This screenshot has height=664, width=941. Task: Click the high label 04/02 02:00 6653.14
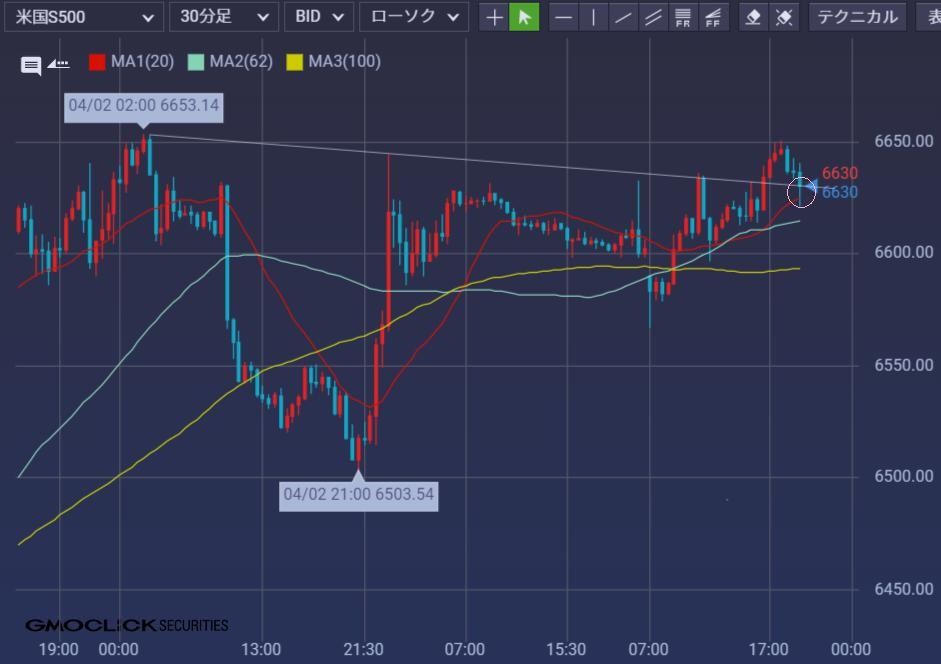[143, 107]
